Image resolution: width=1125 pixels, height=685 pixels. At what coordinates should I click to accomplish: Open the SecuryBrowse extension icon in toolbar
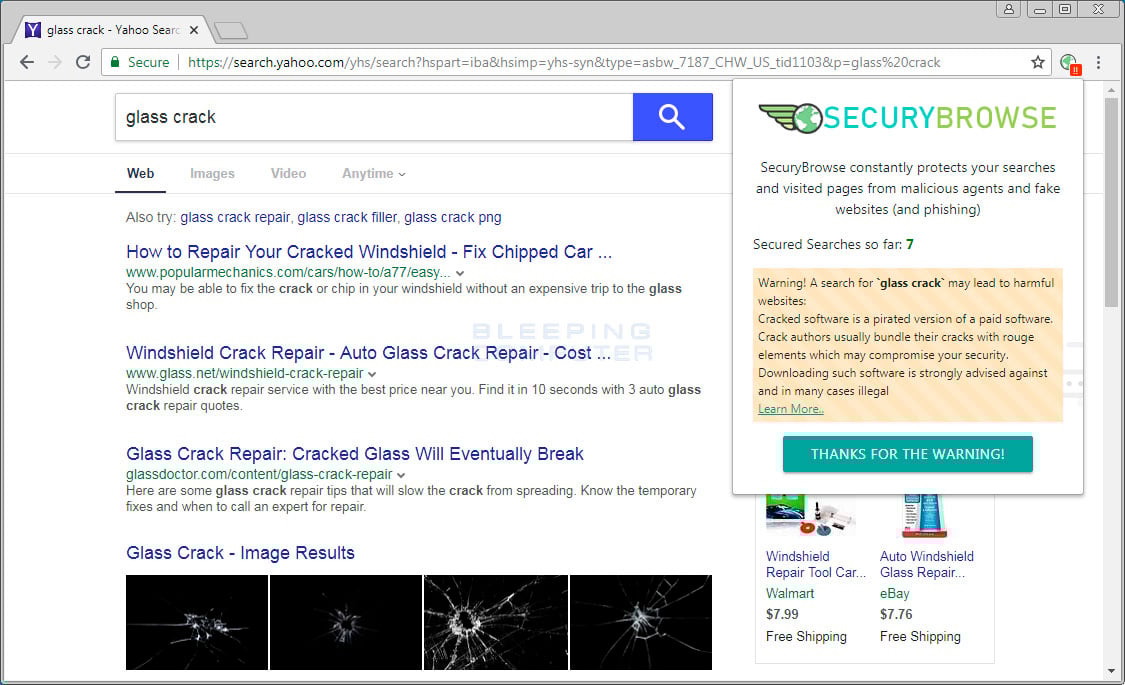tap(1070, 63)
